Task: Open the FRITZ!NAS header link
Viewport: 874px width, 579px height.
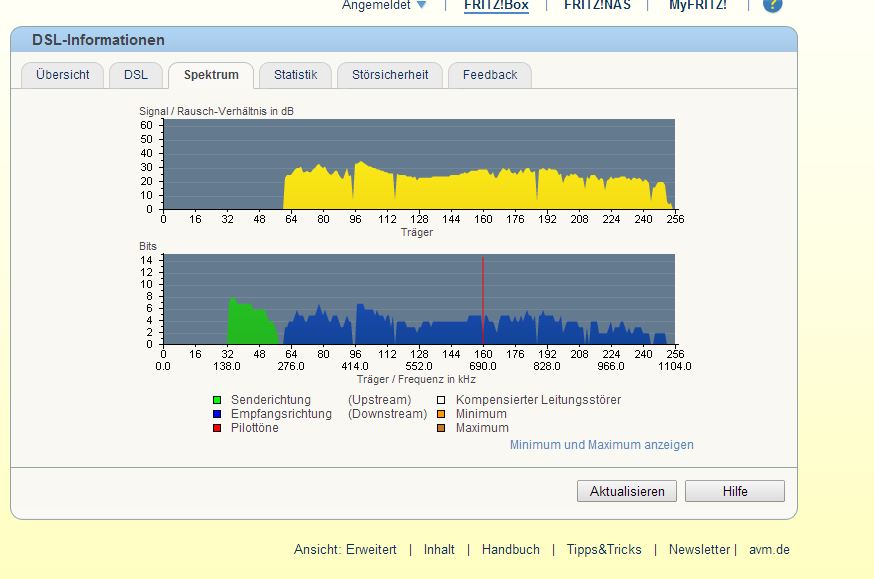Action: pyautogui.click(x=597, y=5)
